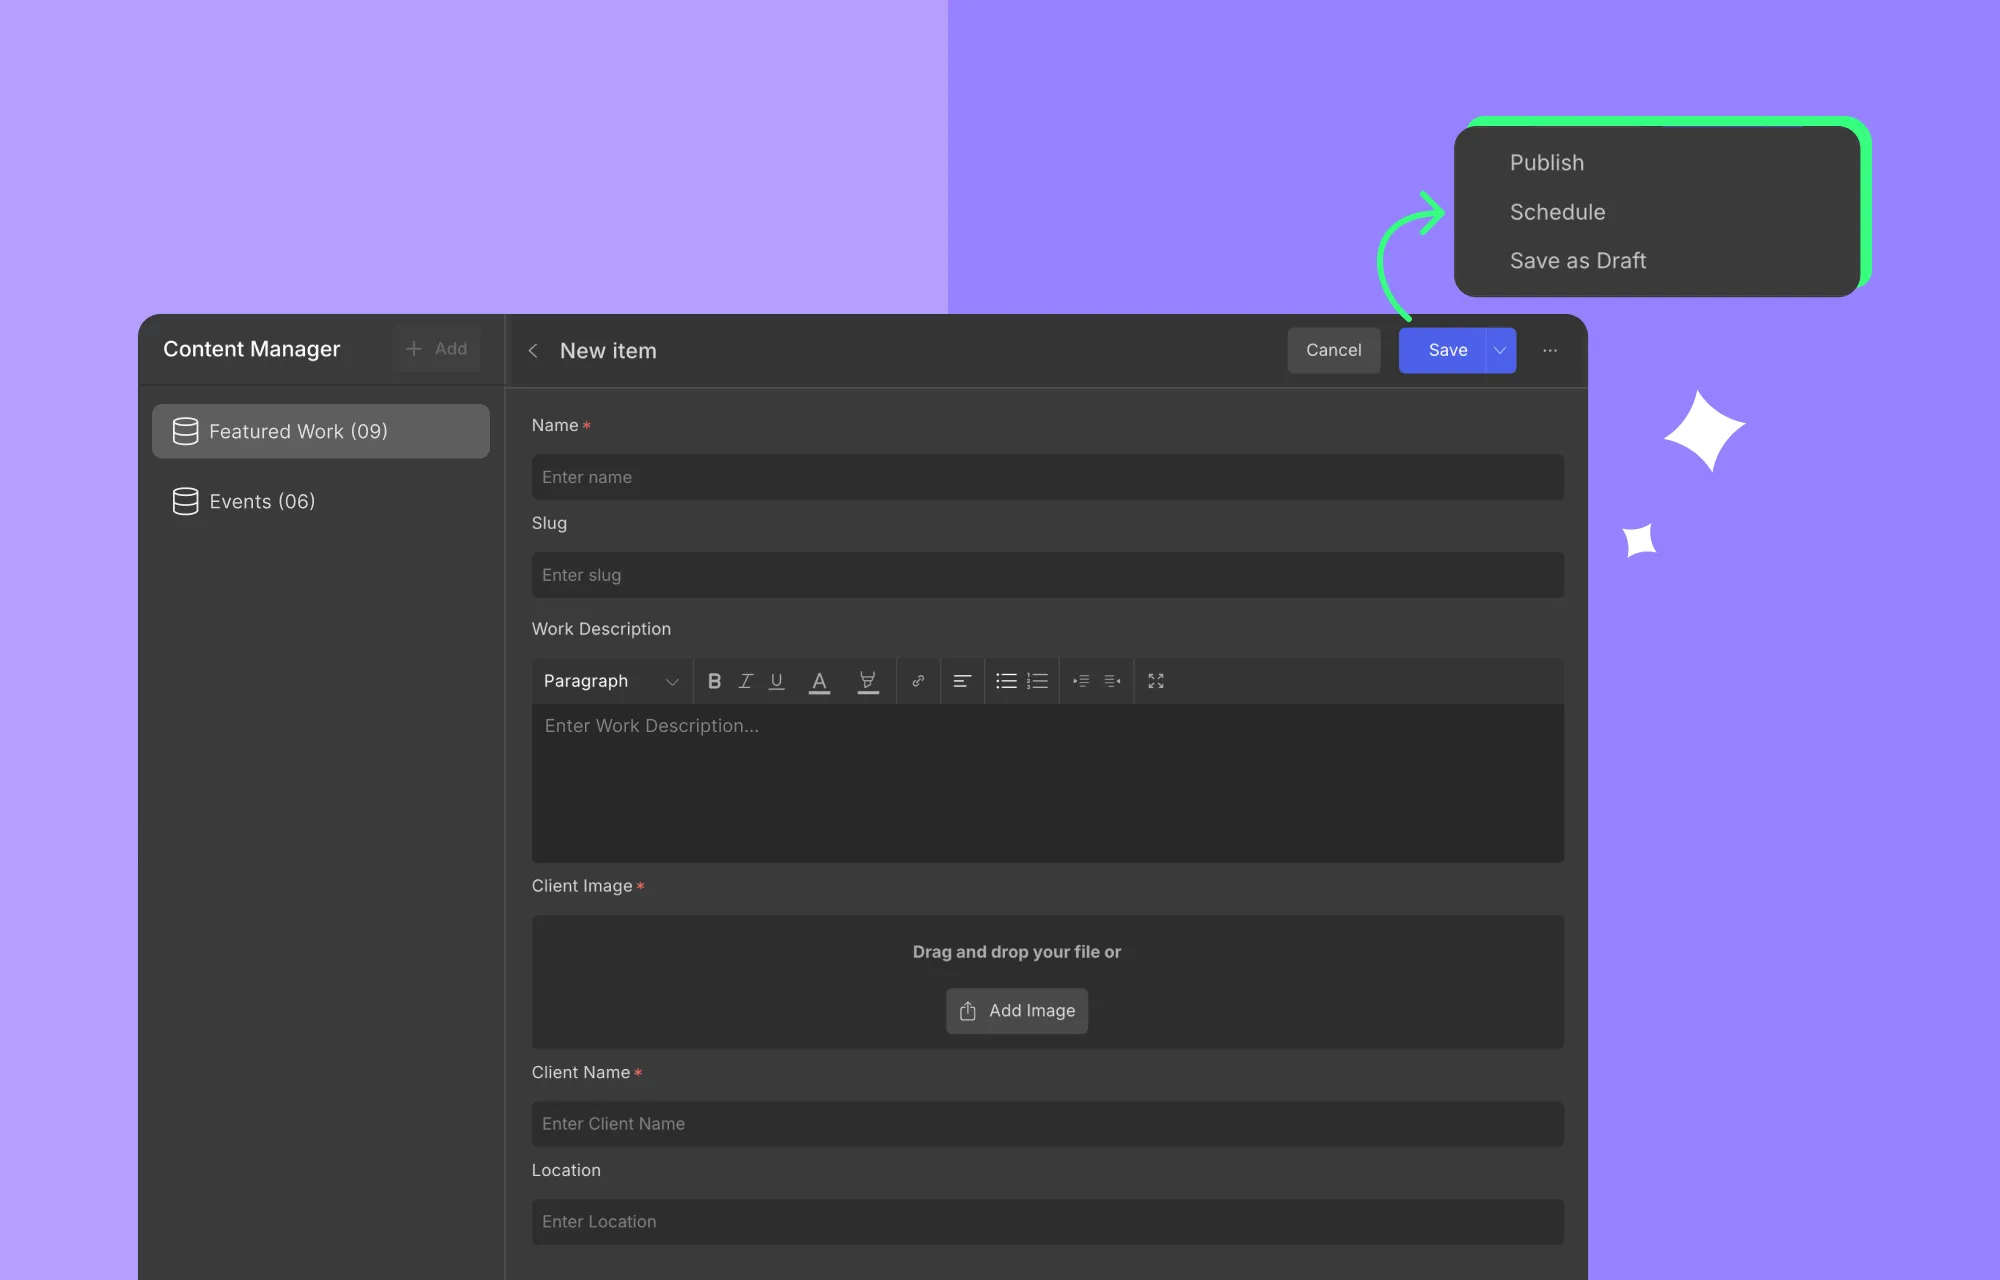Click the Client Image drop zone text

click(1016, 952)
